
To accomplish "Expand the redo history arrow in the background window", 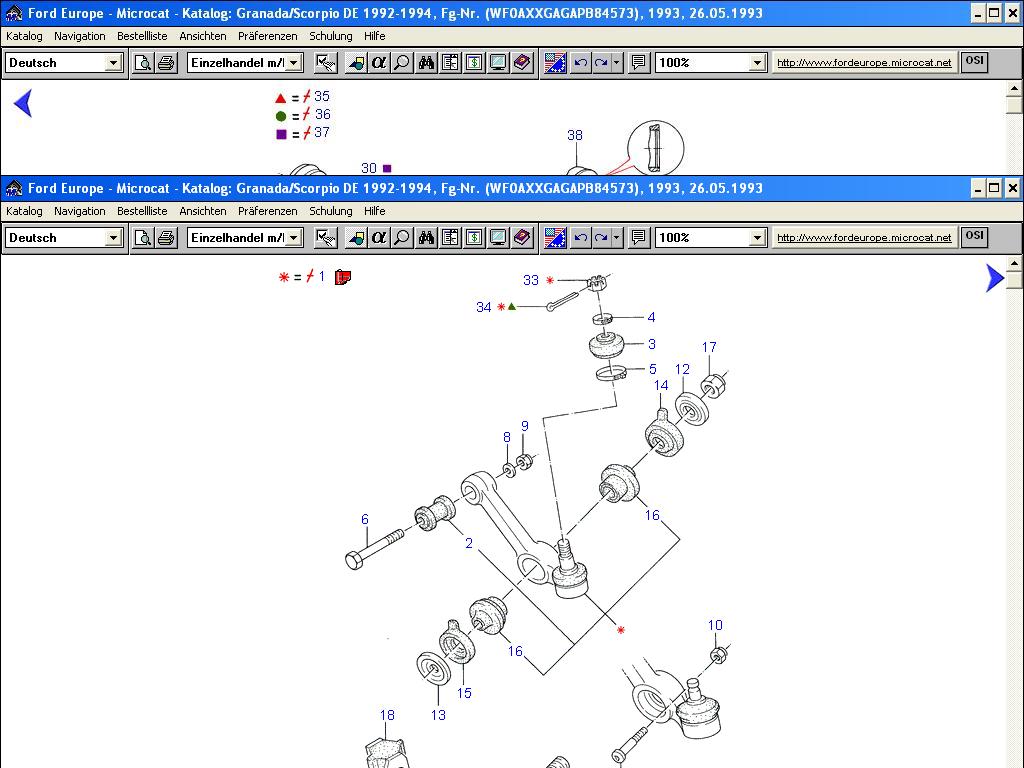I will click(x=616, y=63).
